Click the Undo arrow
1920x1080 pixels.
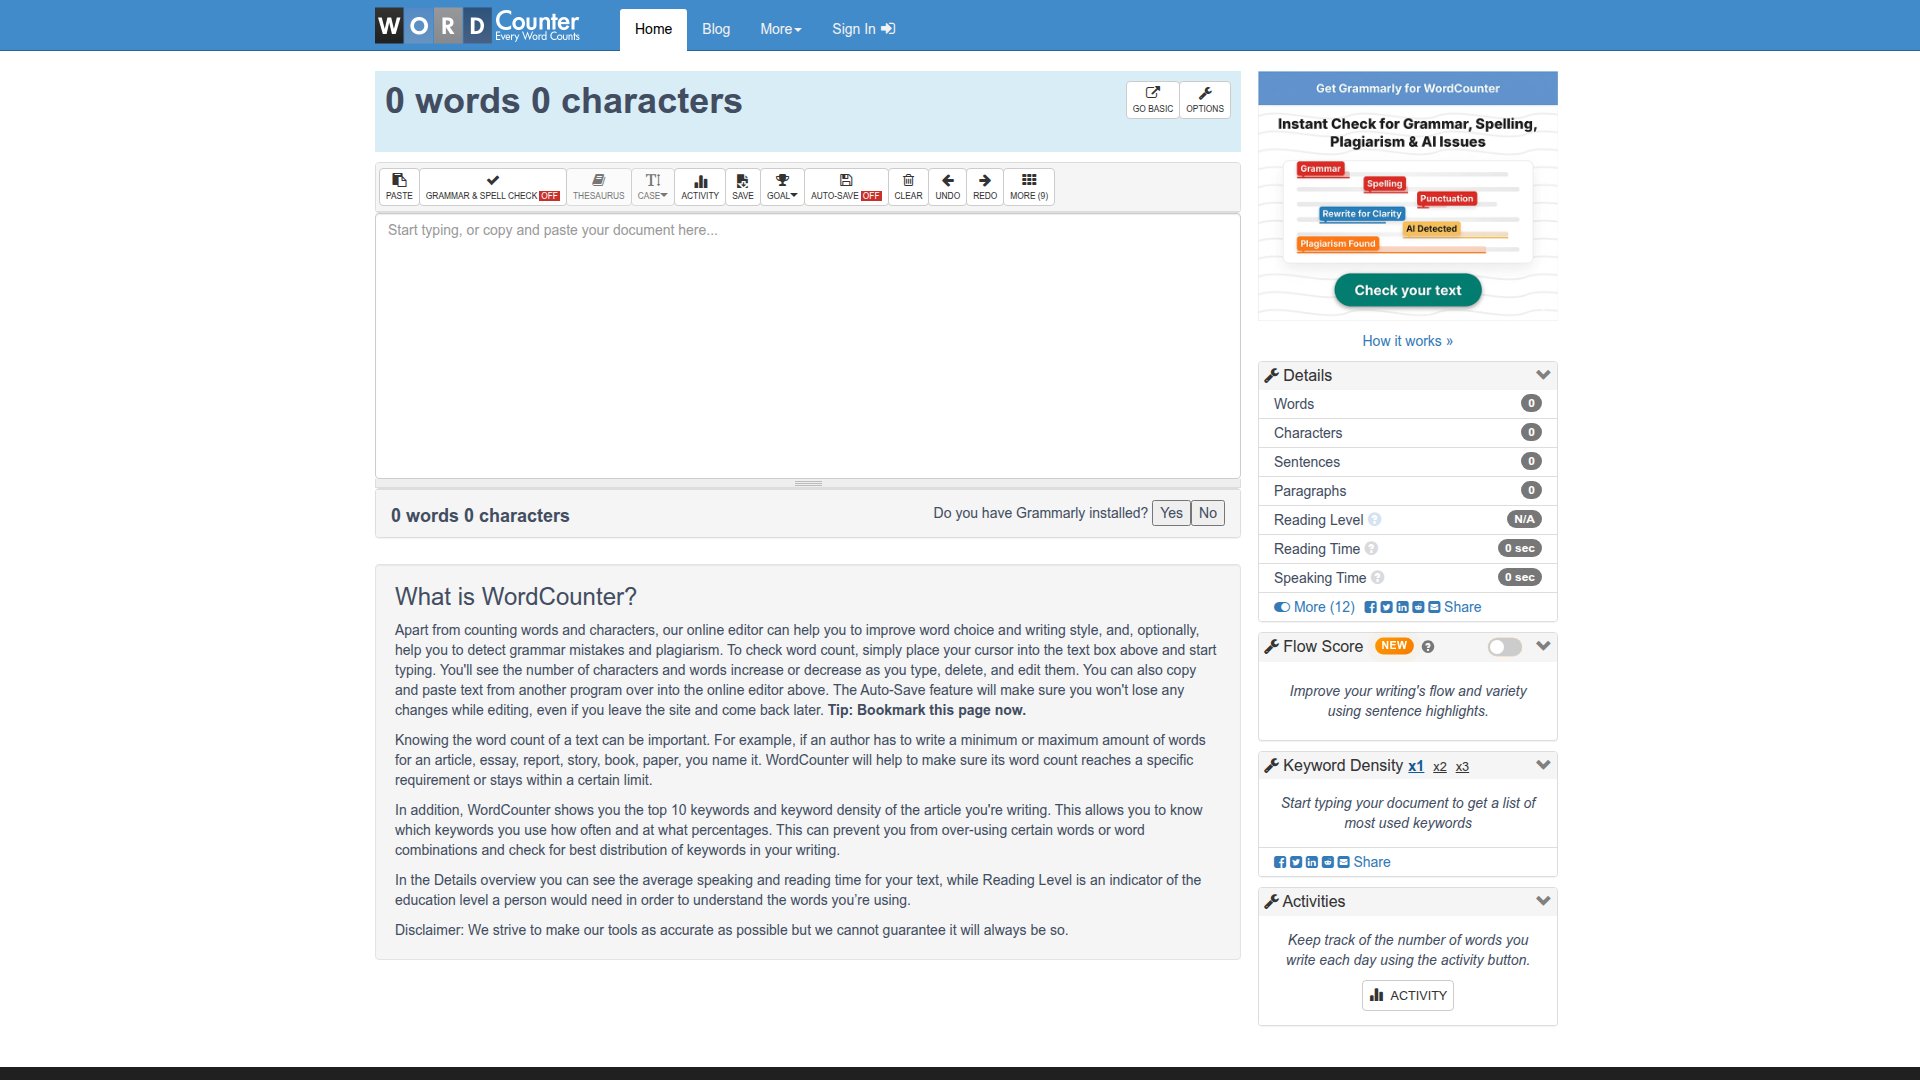point(948,187)
